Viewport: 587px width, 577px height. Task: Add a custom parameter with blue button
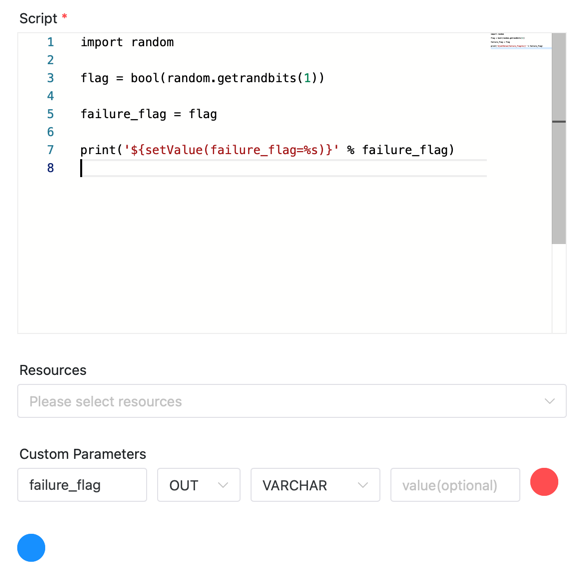click(31, 547)
